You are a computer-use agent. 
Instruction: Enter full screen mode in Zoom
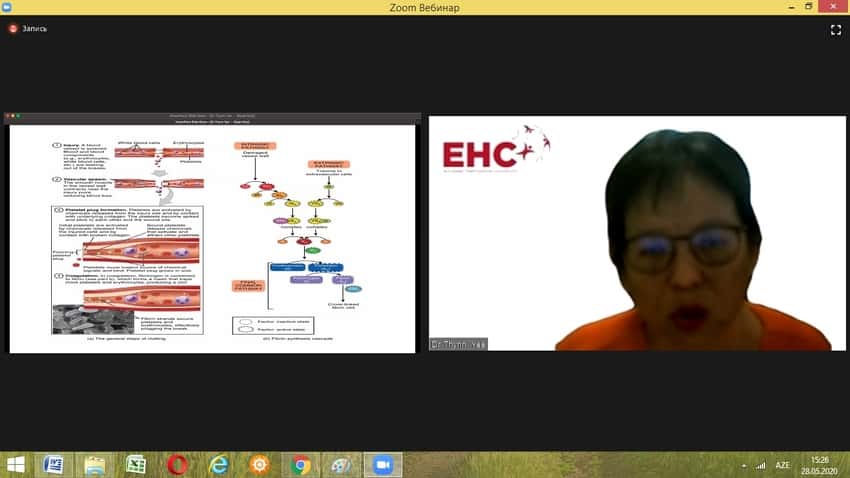pyautogui.click(x=835, y=30)
